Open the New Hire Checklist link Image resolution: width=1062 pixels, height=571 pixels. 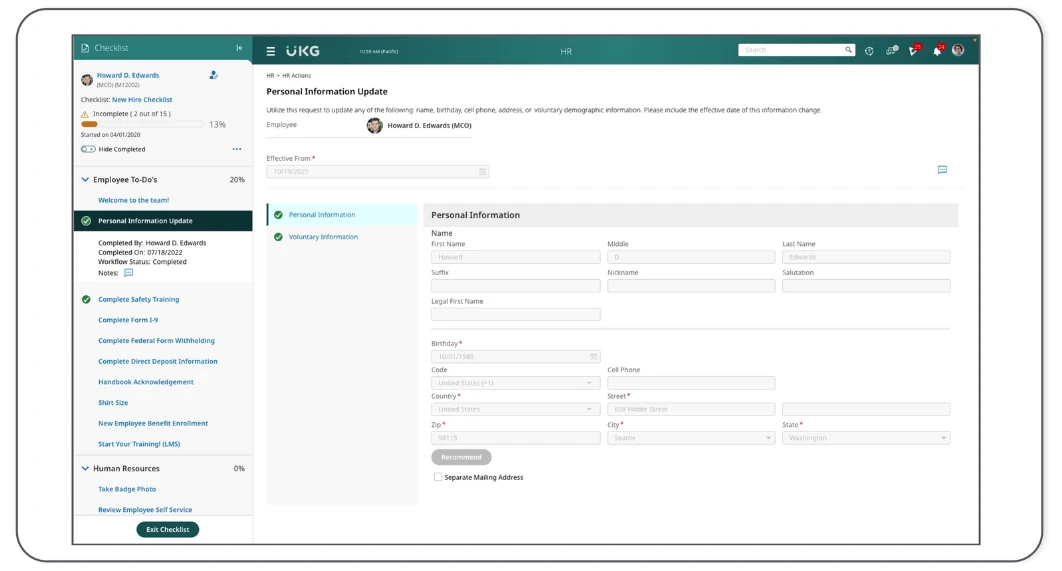[x=142, y=100]
